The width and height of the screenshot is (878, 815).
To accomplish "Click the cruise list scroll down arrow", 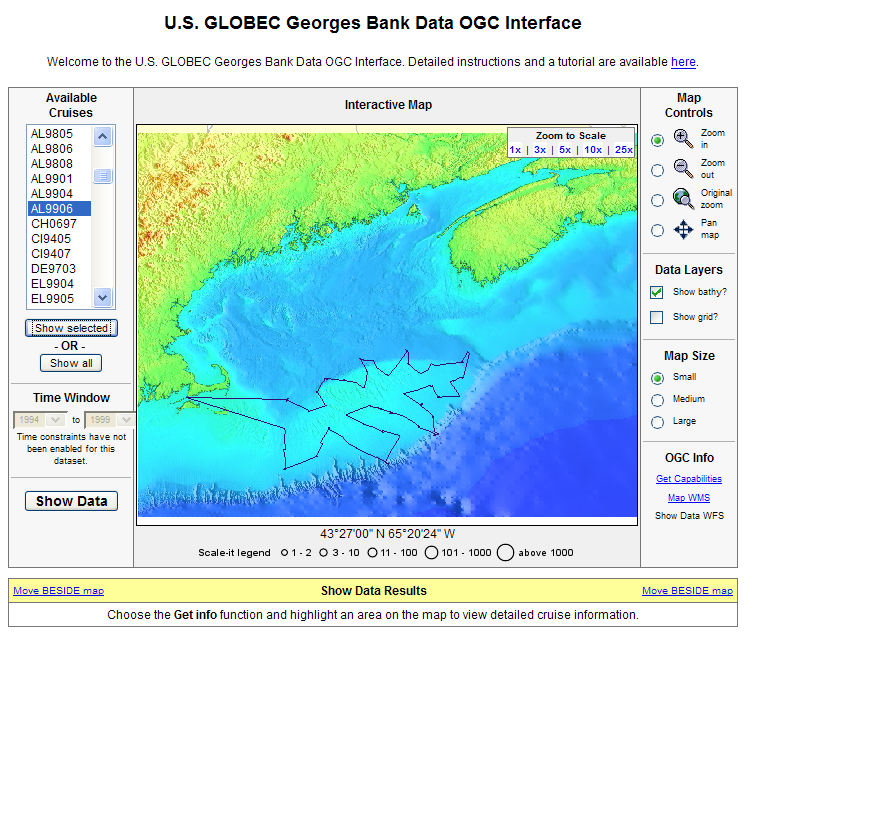I will point(102,297).
